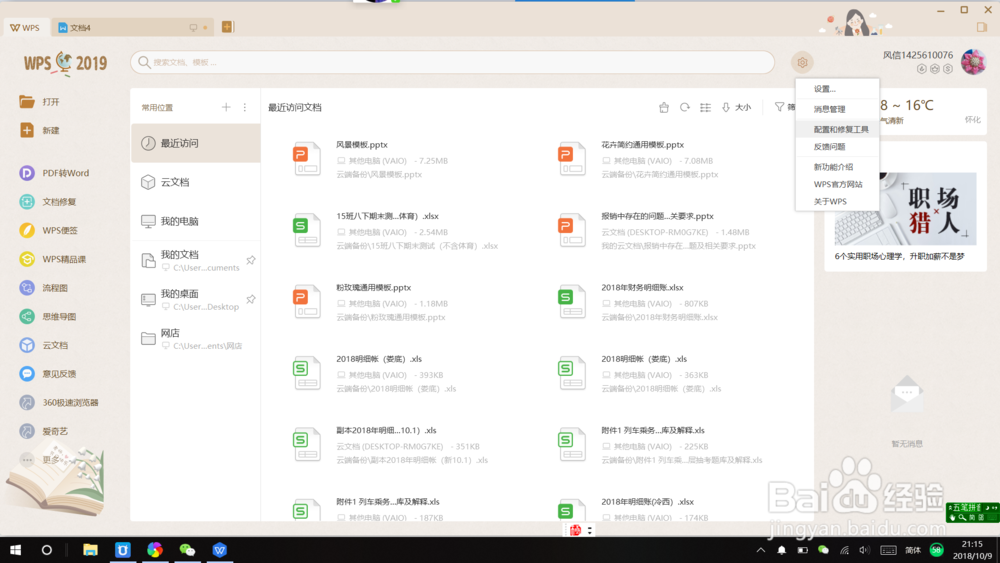1000x563 pixels.
Task: Select 新功能介绍 menu item
Action: point(837,167)
